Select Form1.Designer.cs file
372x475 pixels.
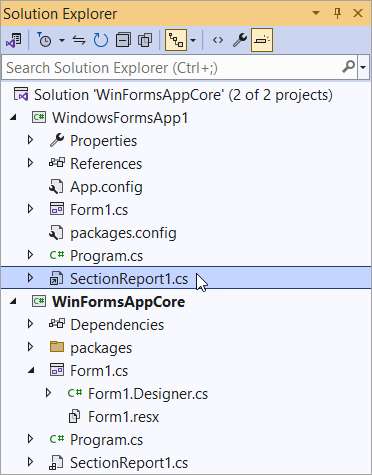[x=148, y=394]
